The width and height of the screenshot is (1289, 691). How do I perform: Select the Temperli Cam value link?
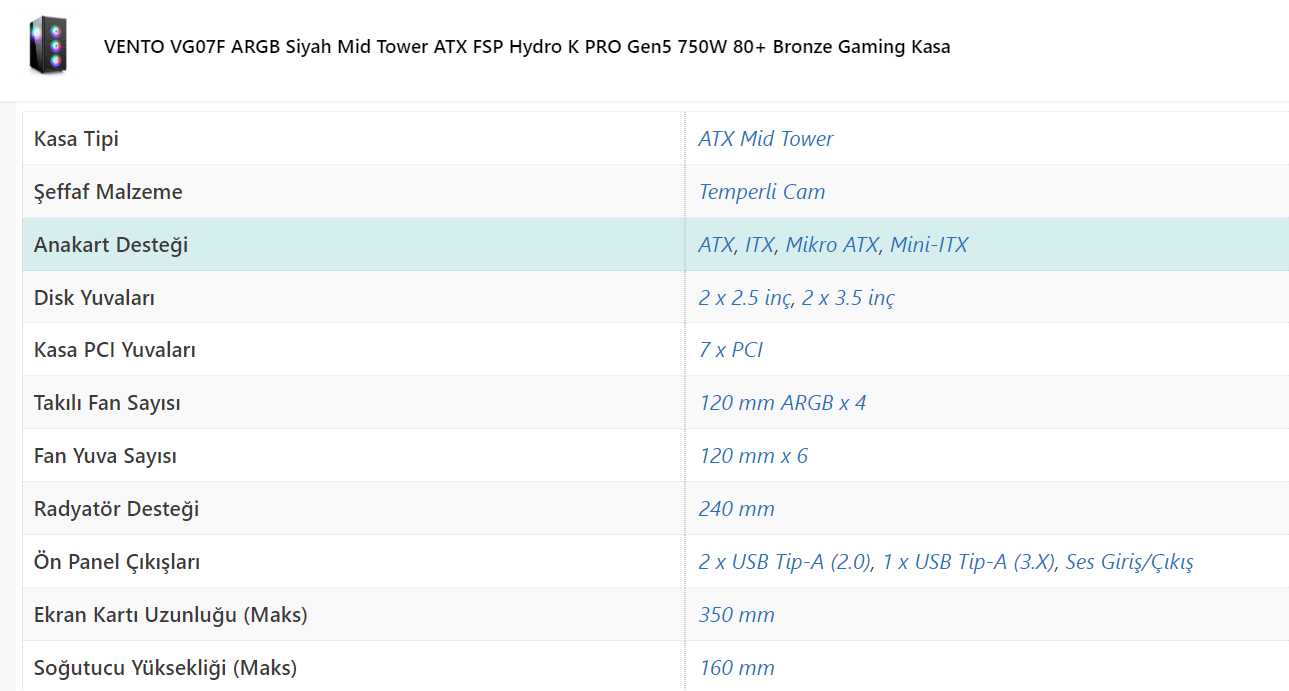761,192
